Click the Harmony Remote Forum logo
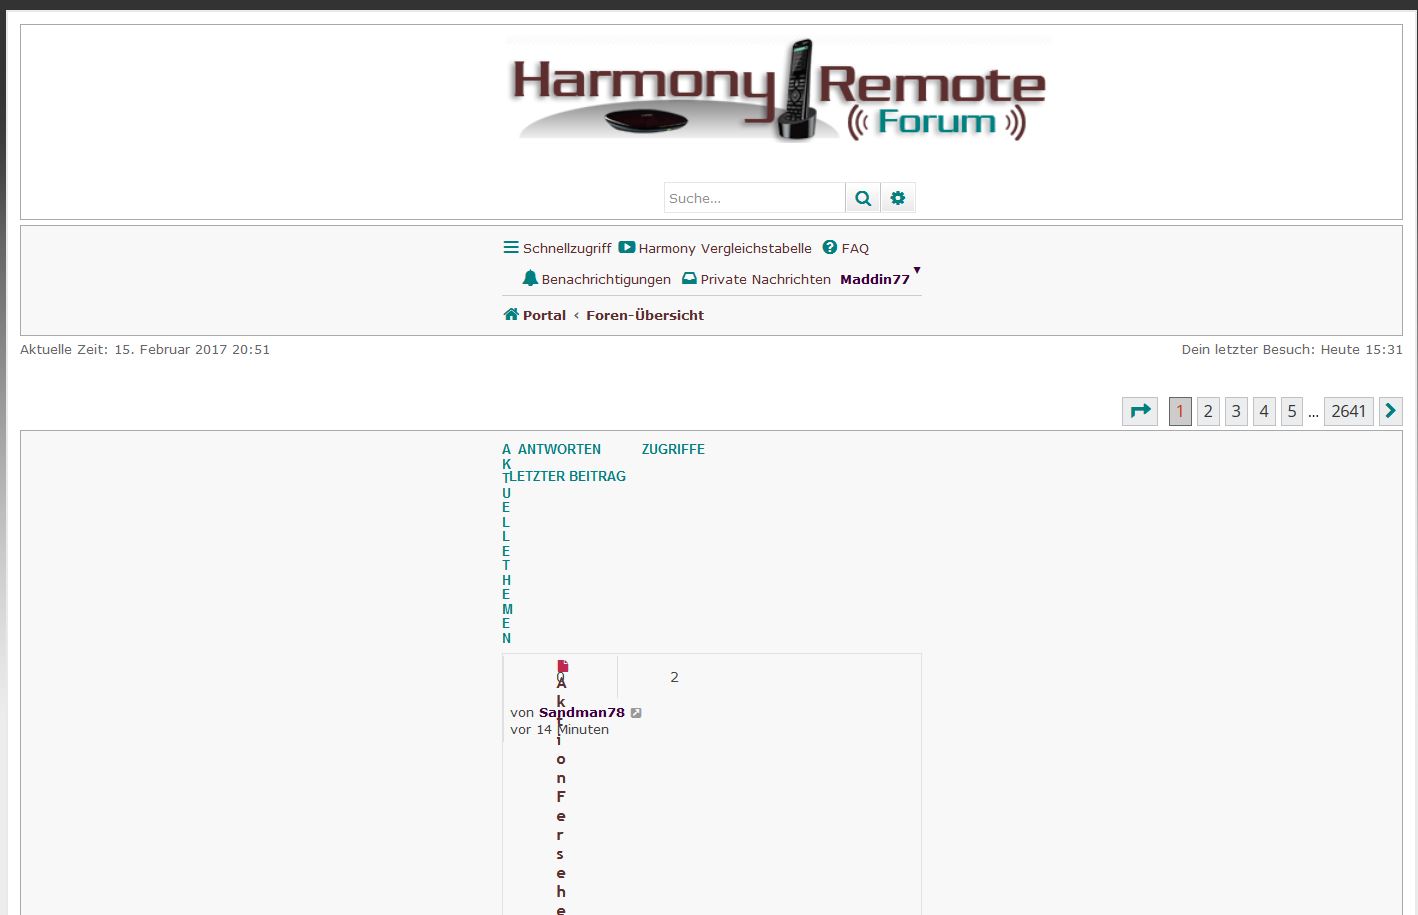 coord(778,90)
